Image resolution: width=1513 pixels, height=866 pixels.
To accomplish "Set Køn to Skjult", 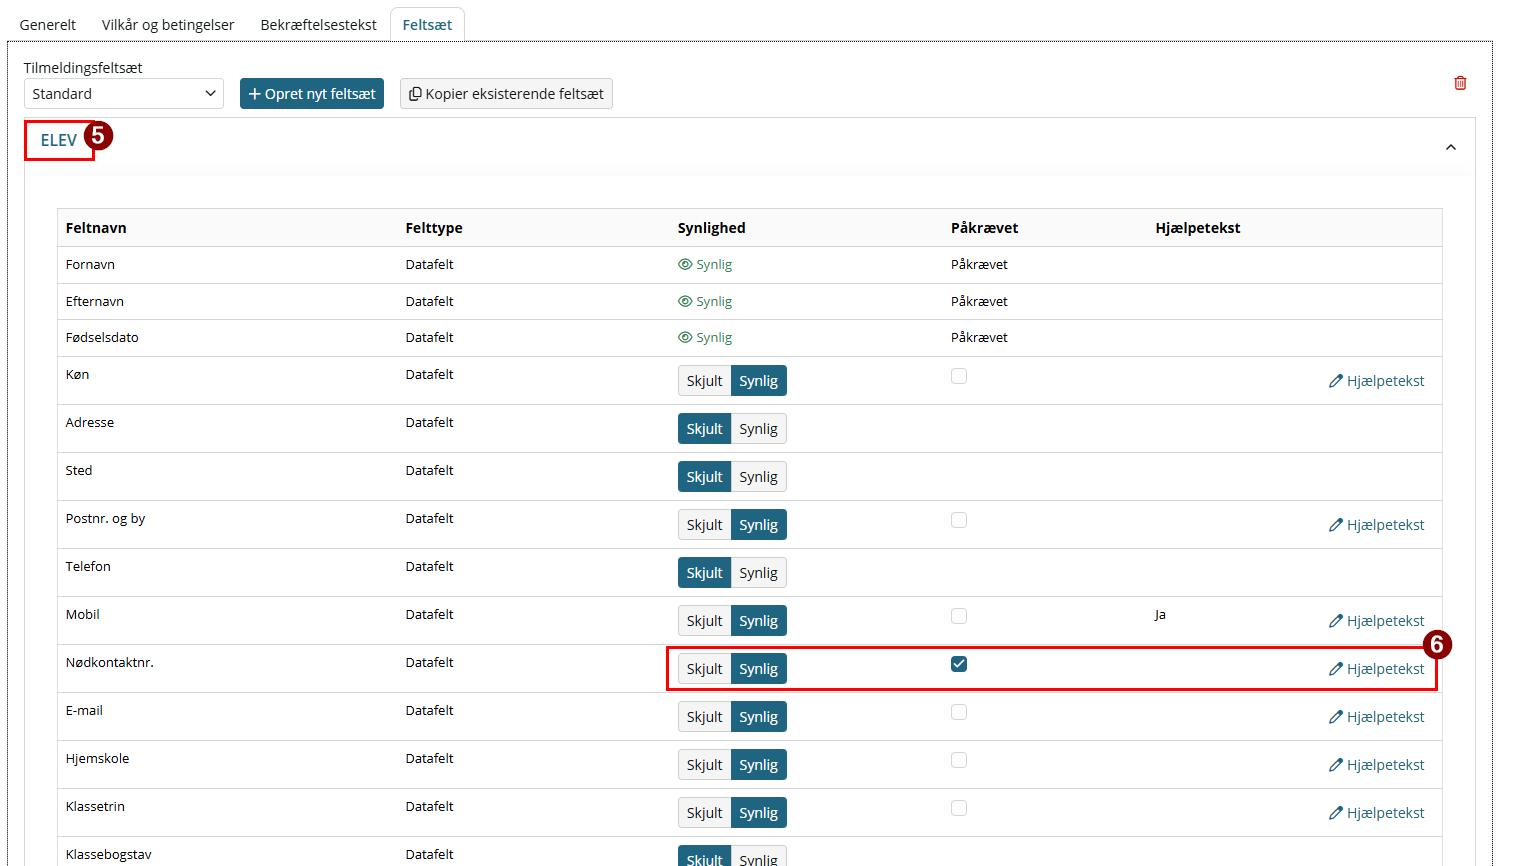I will 704,381.
